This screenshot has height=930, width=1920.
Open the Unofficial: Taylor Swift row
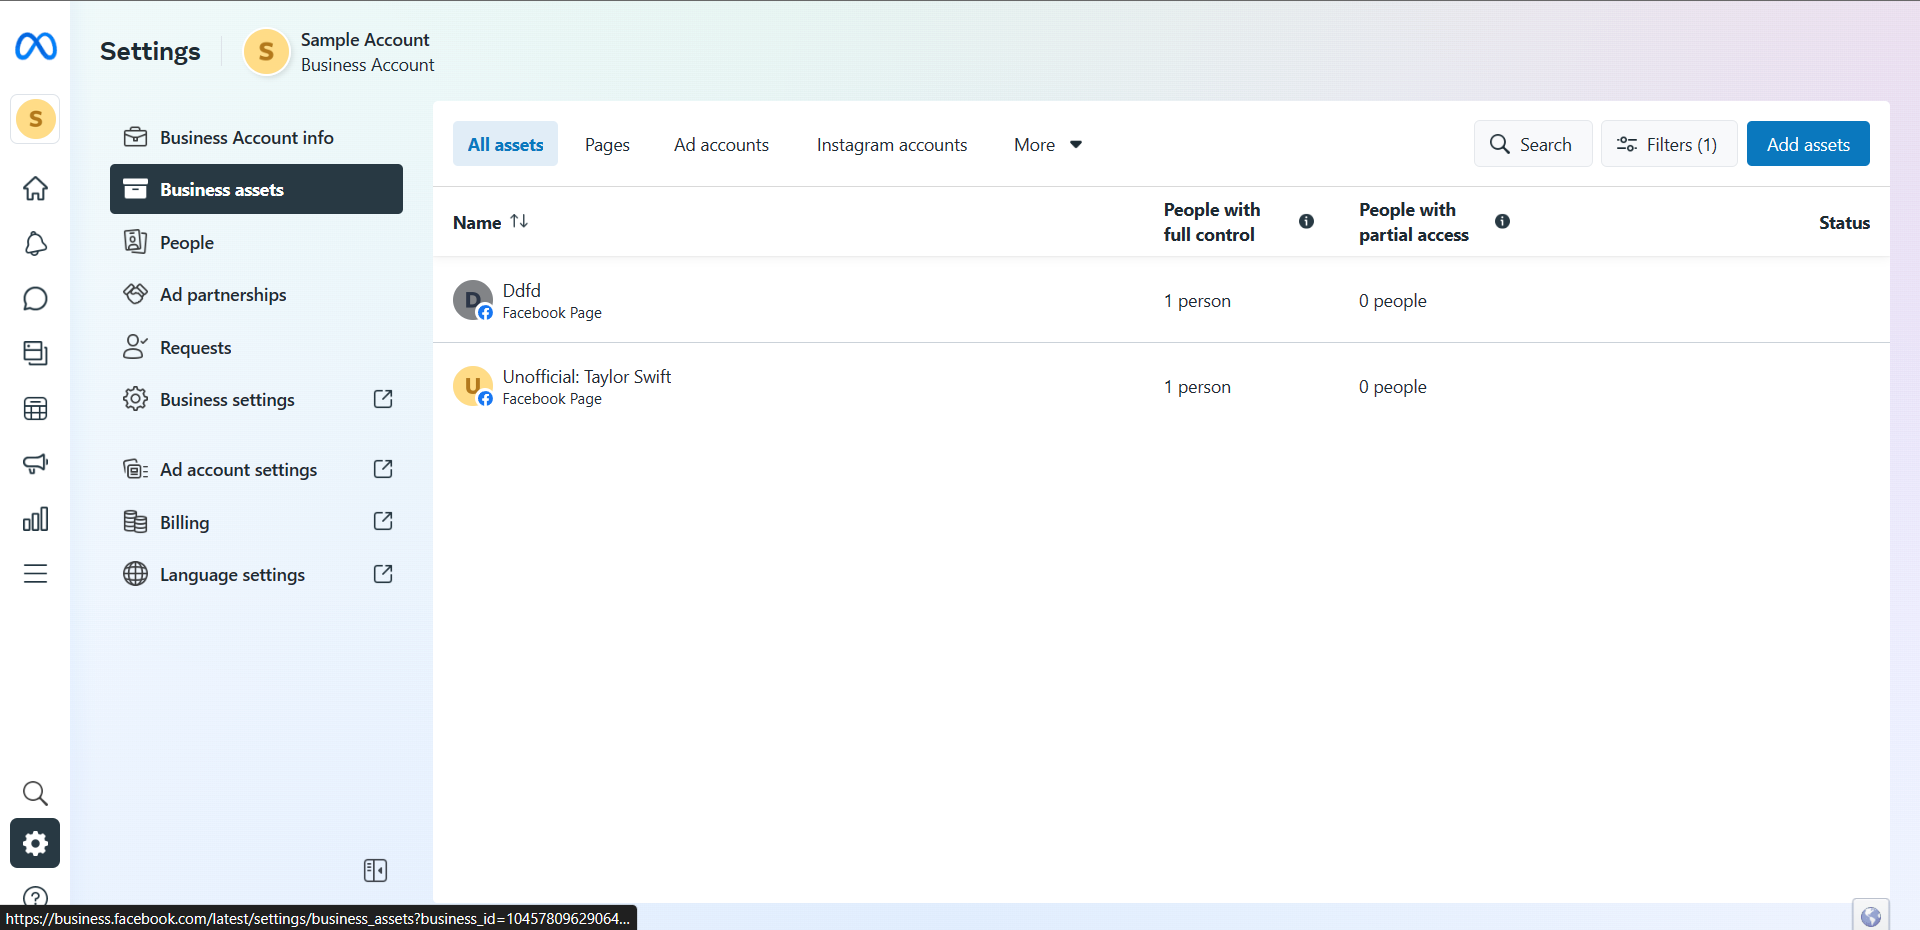click(x=1161, y=386)
